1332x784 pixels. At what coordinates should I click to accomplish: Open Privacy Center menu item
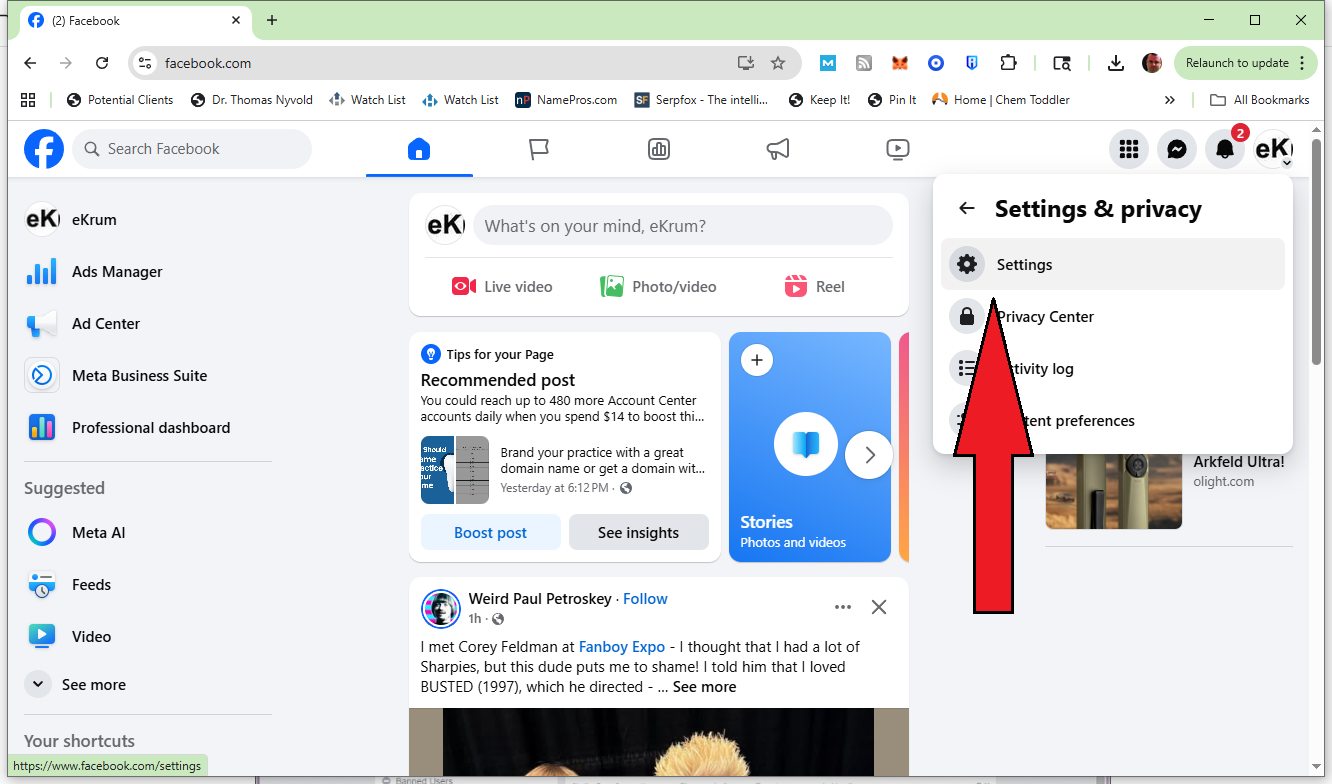point(1046,316)
